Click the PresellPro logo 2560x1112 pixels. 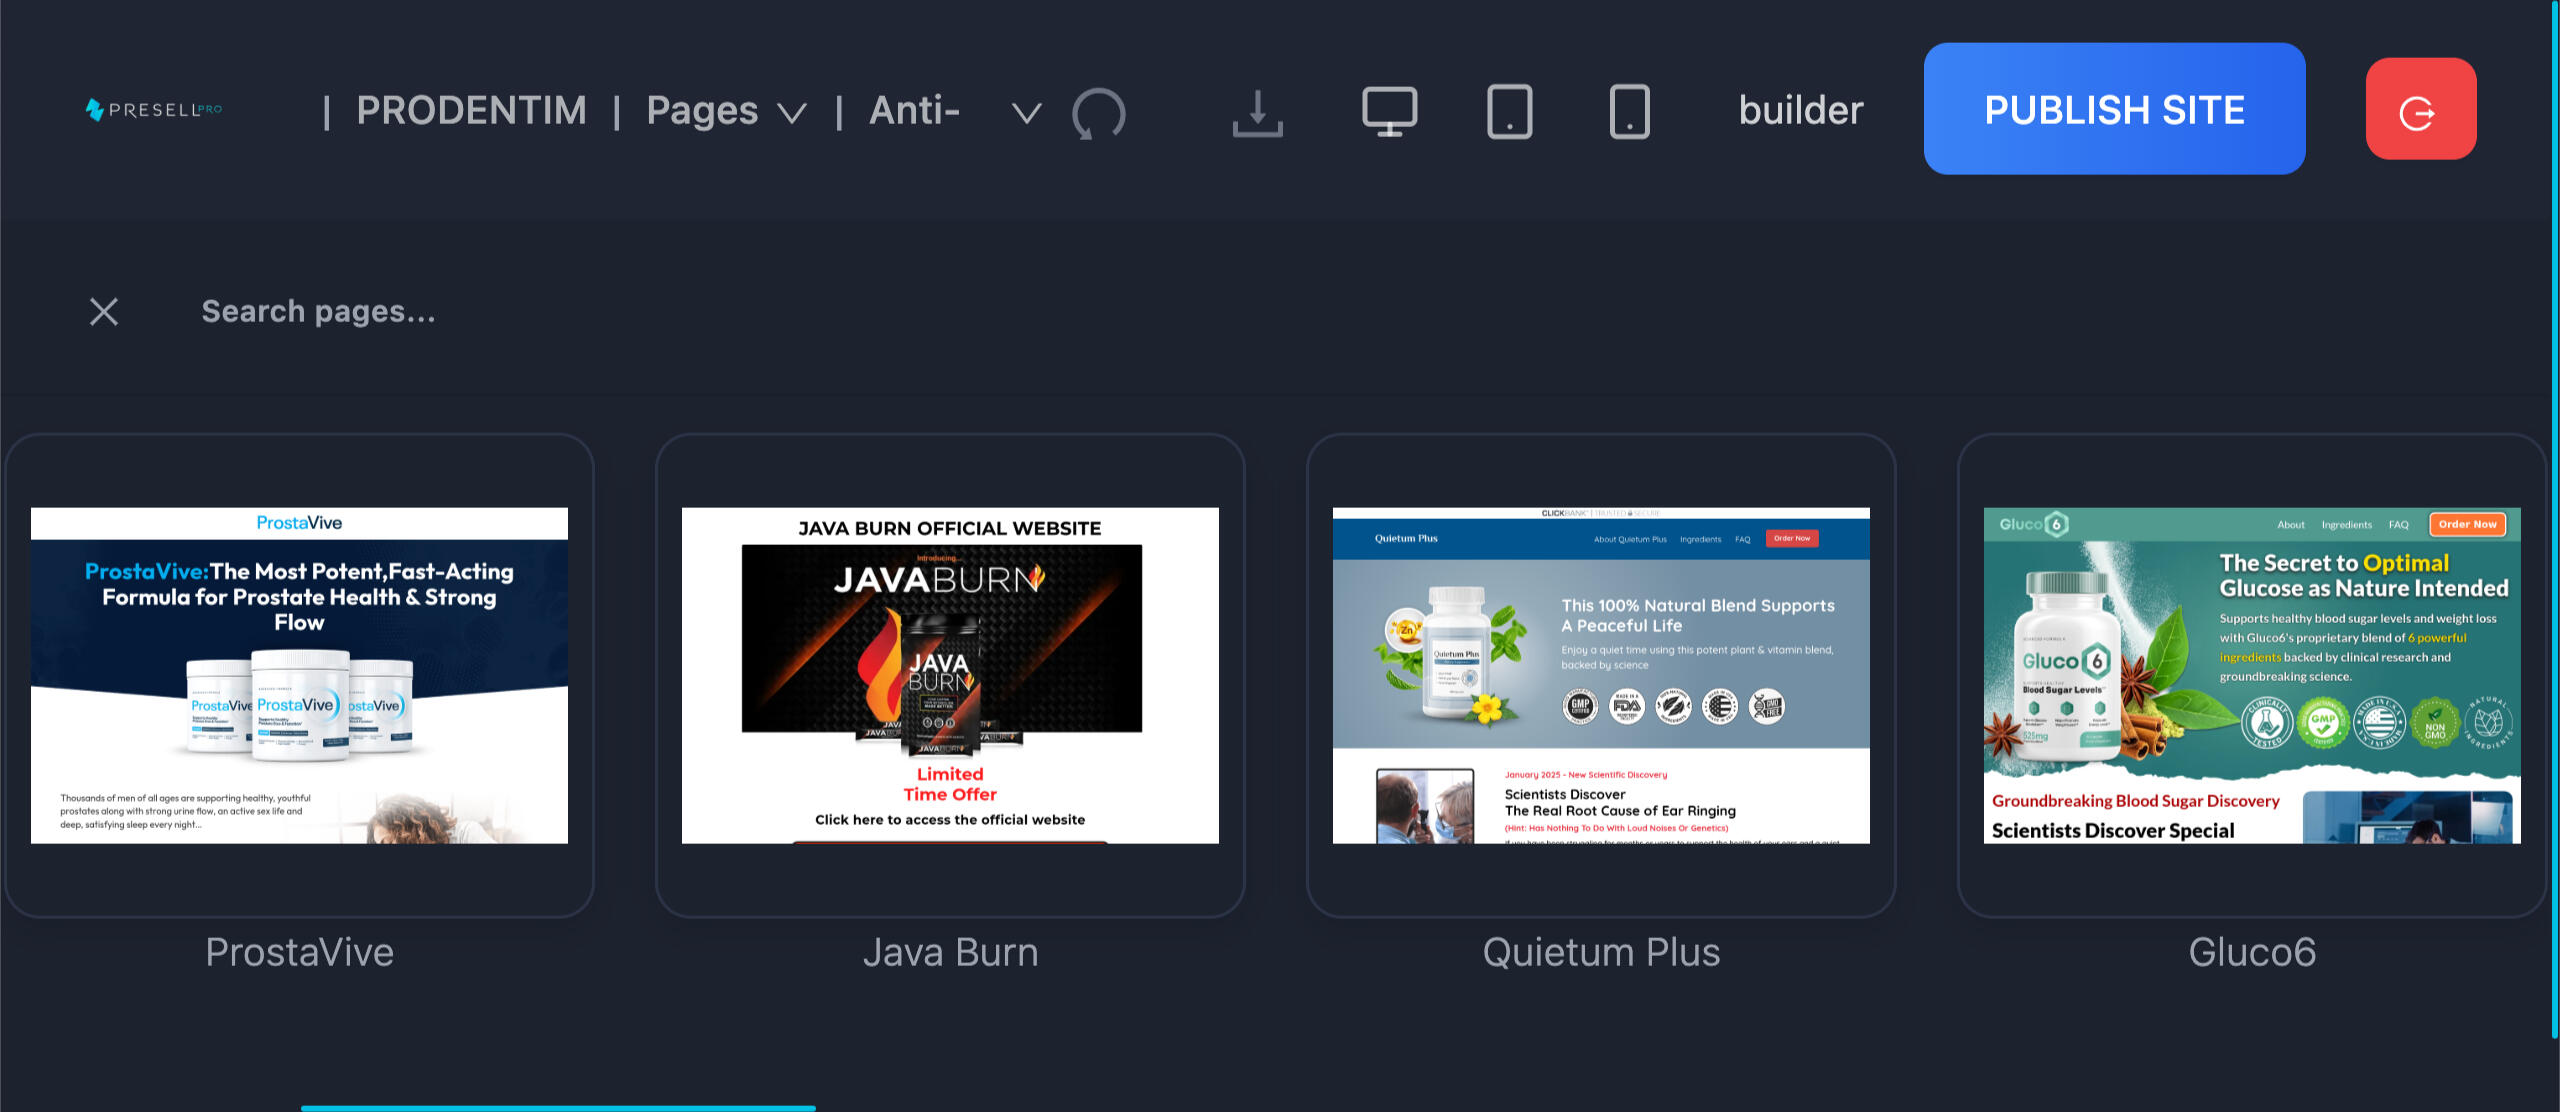pyautogui.click(x=154, y=110)
